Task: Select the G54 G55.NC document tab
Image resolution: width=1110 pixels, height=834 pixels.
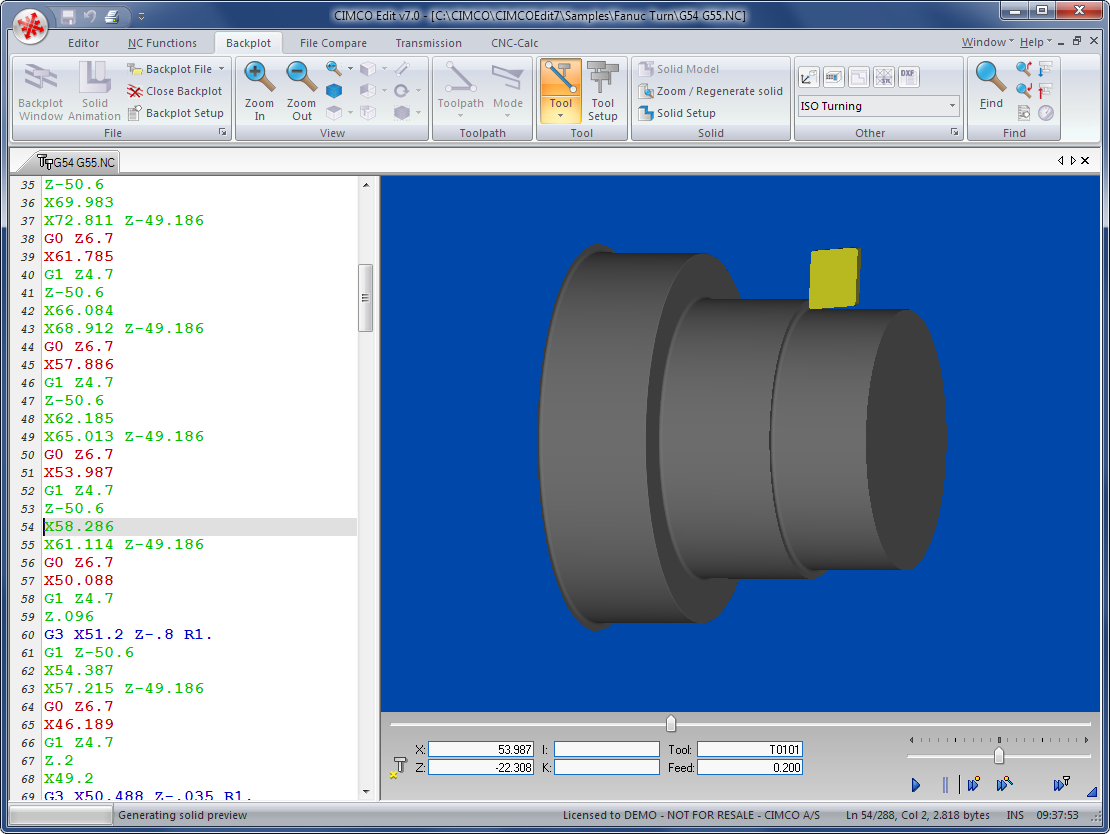Action: (x=76, y=163)
